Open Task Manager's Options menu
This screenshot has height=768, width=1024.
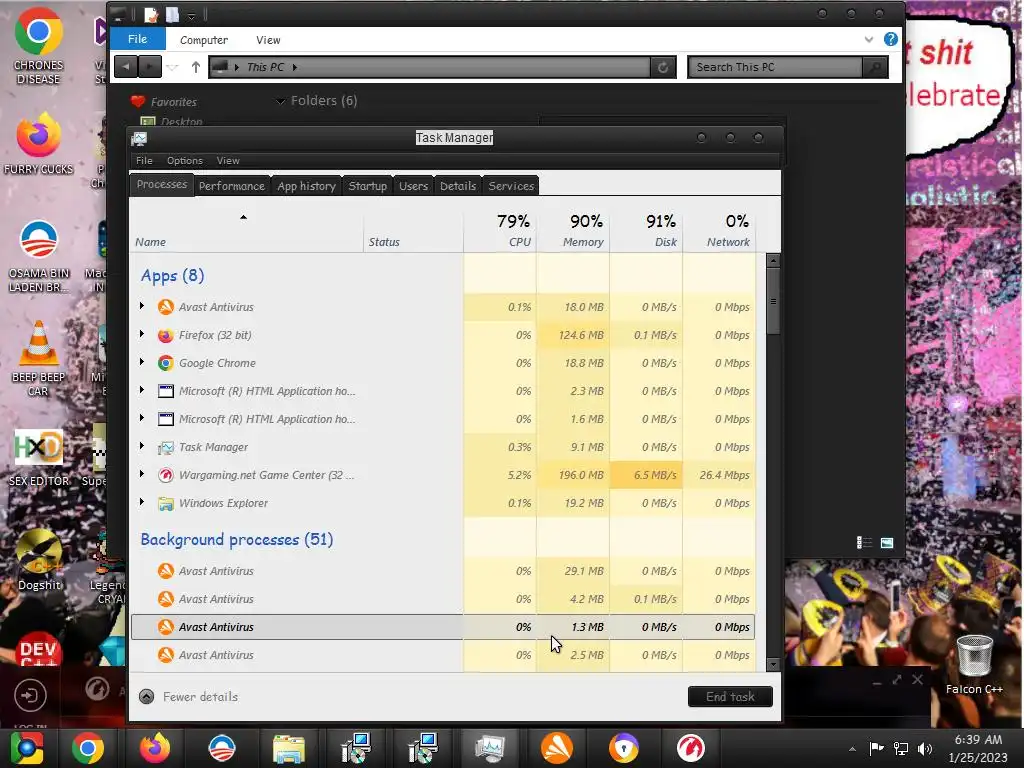(x=185, y=161)
